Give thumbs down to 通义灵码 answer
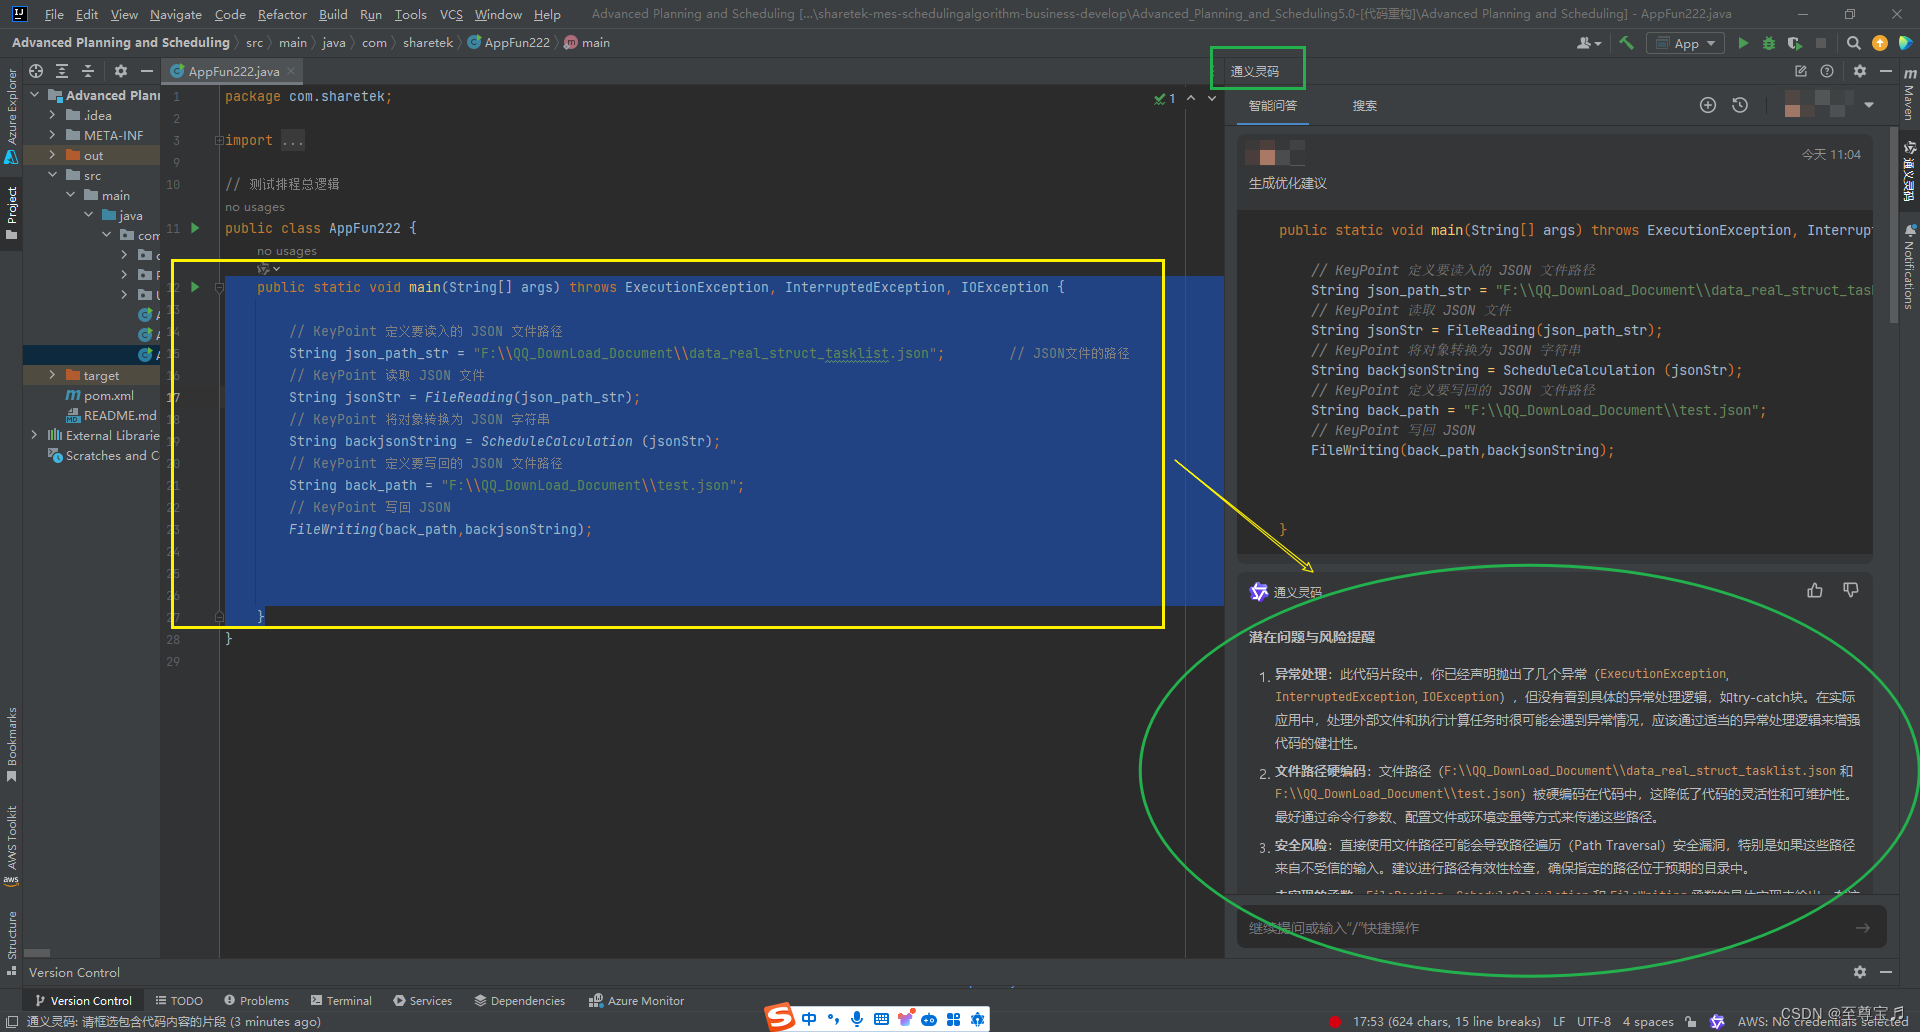The height and width of the screenshot is (1032, 1920). 1851,591
